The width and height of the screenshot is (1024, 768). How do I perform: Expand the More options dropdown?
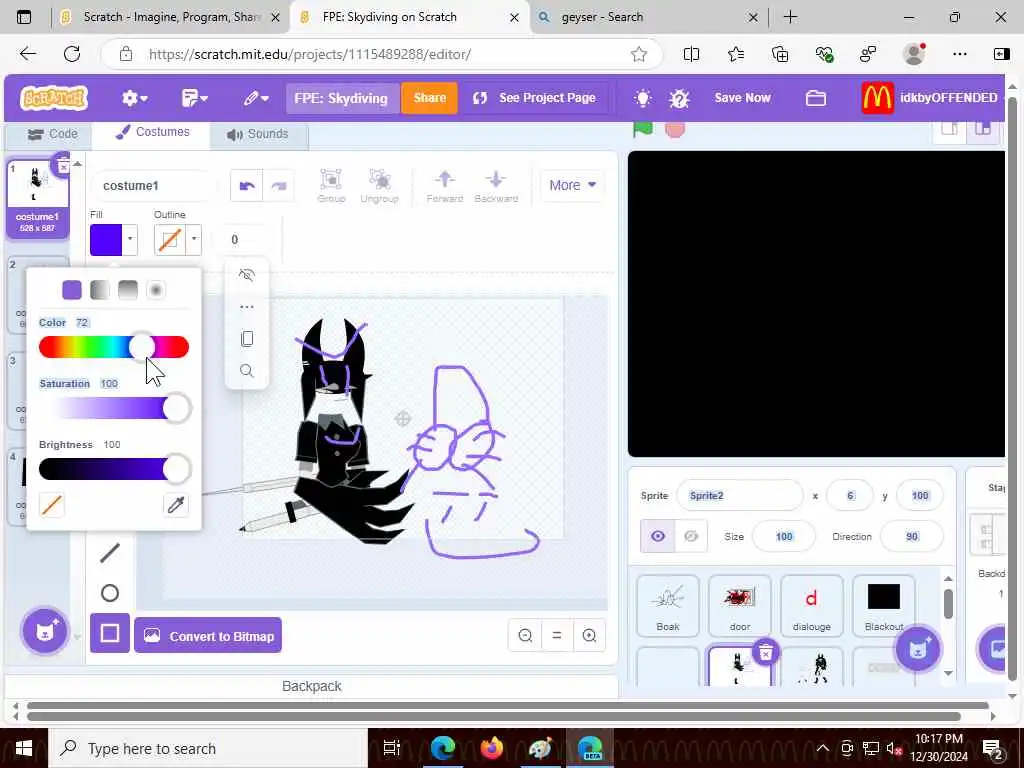(x=572, y=185)
